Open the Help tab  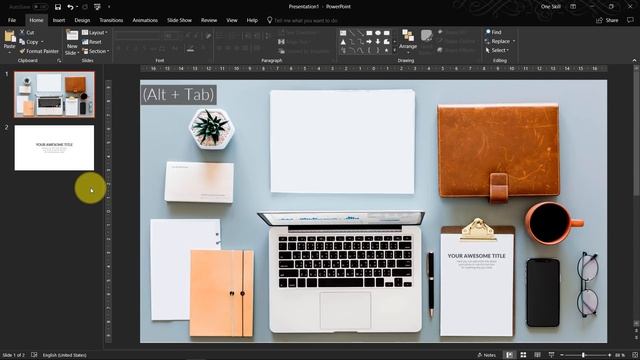click(x=252, y=20)
